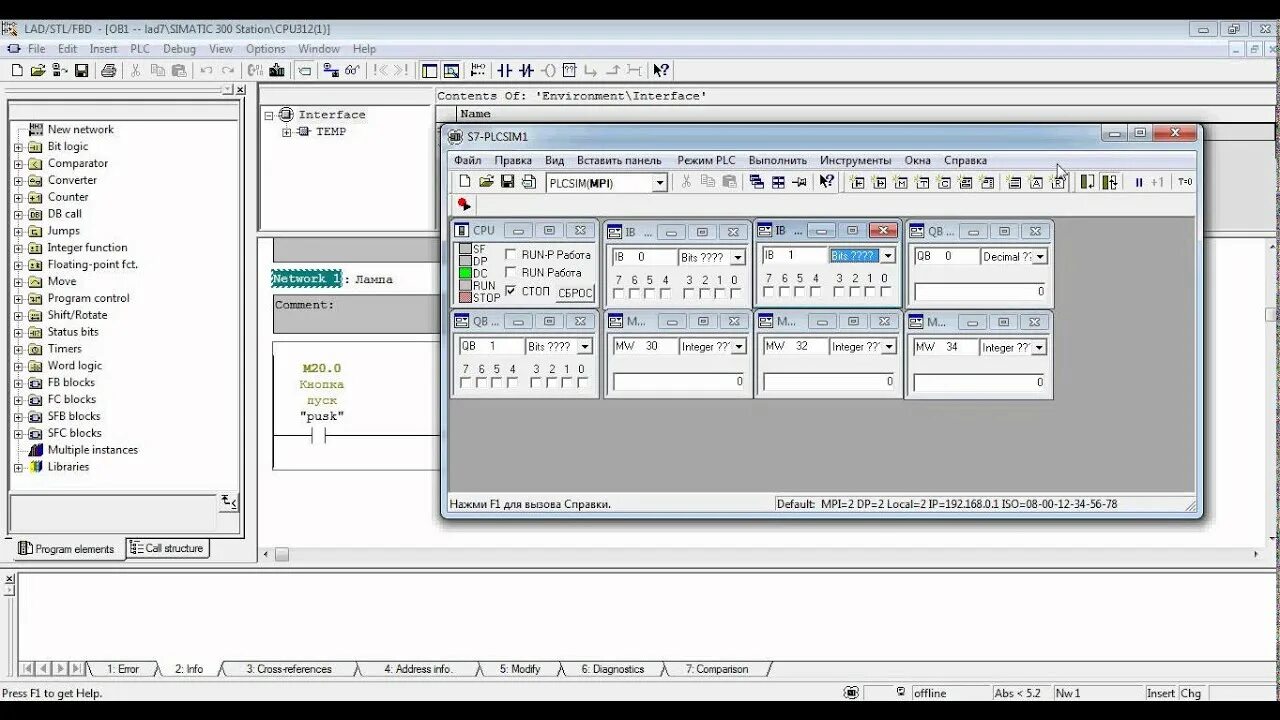This screenshot has height=720, width=1280.
Task: Check RUN Работа checkbox in CPU panel
Action: 511,272
